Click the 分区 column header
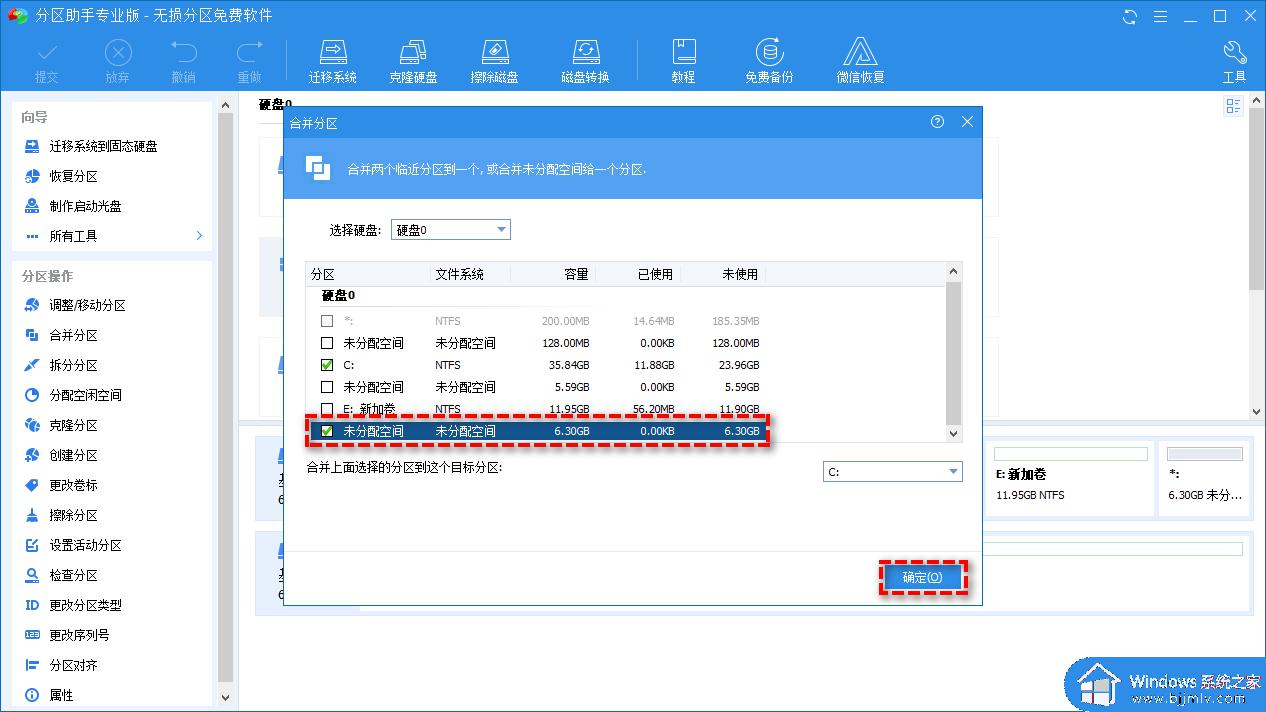 point(368,274)
